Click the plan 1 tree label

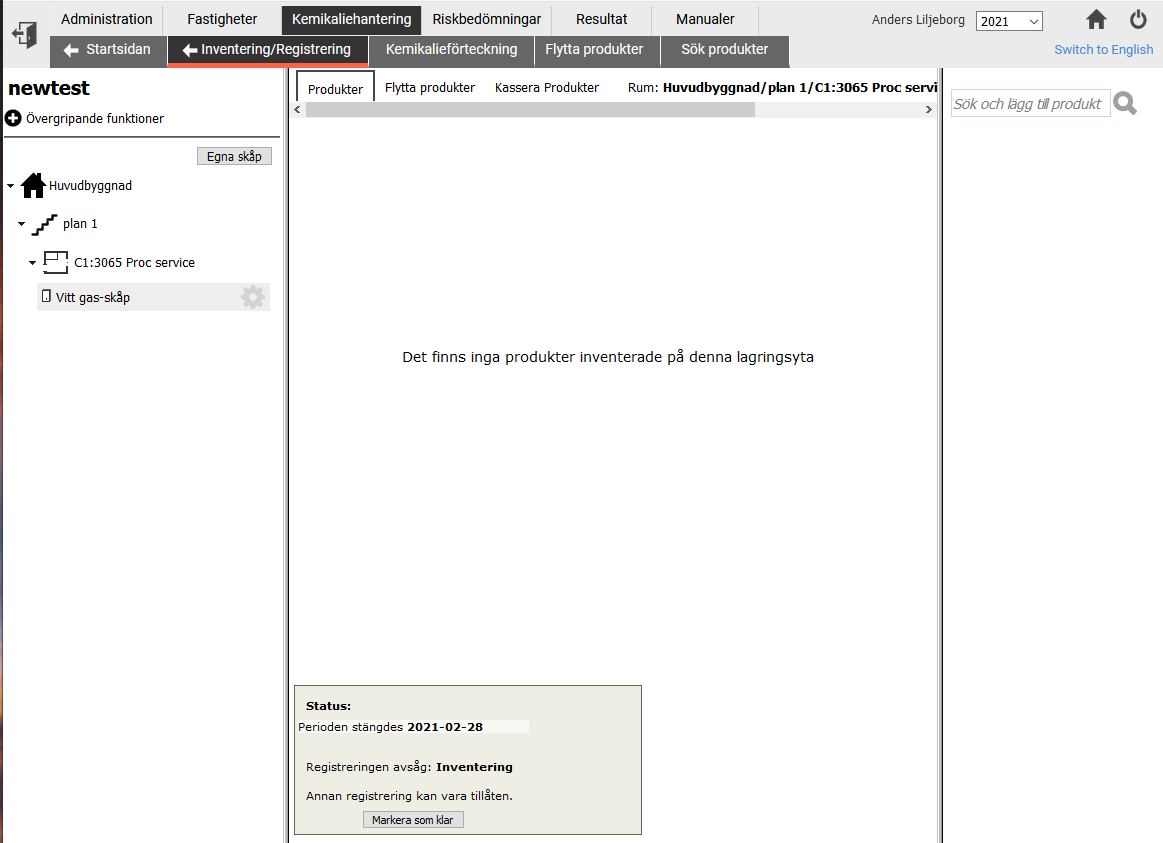pyautogui.click(x=80, y=224)
